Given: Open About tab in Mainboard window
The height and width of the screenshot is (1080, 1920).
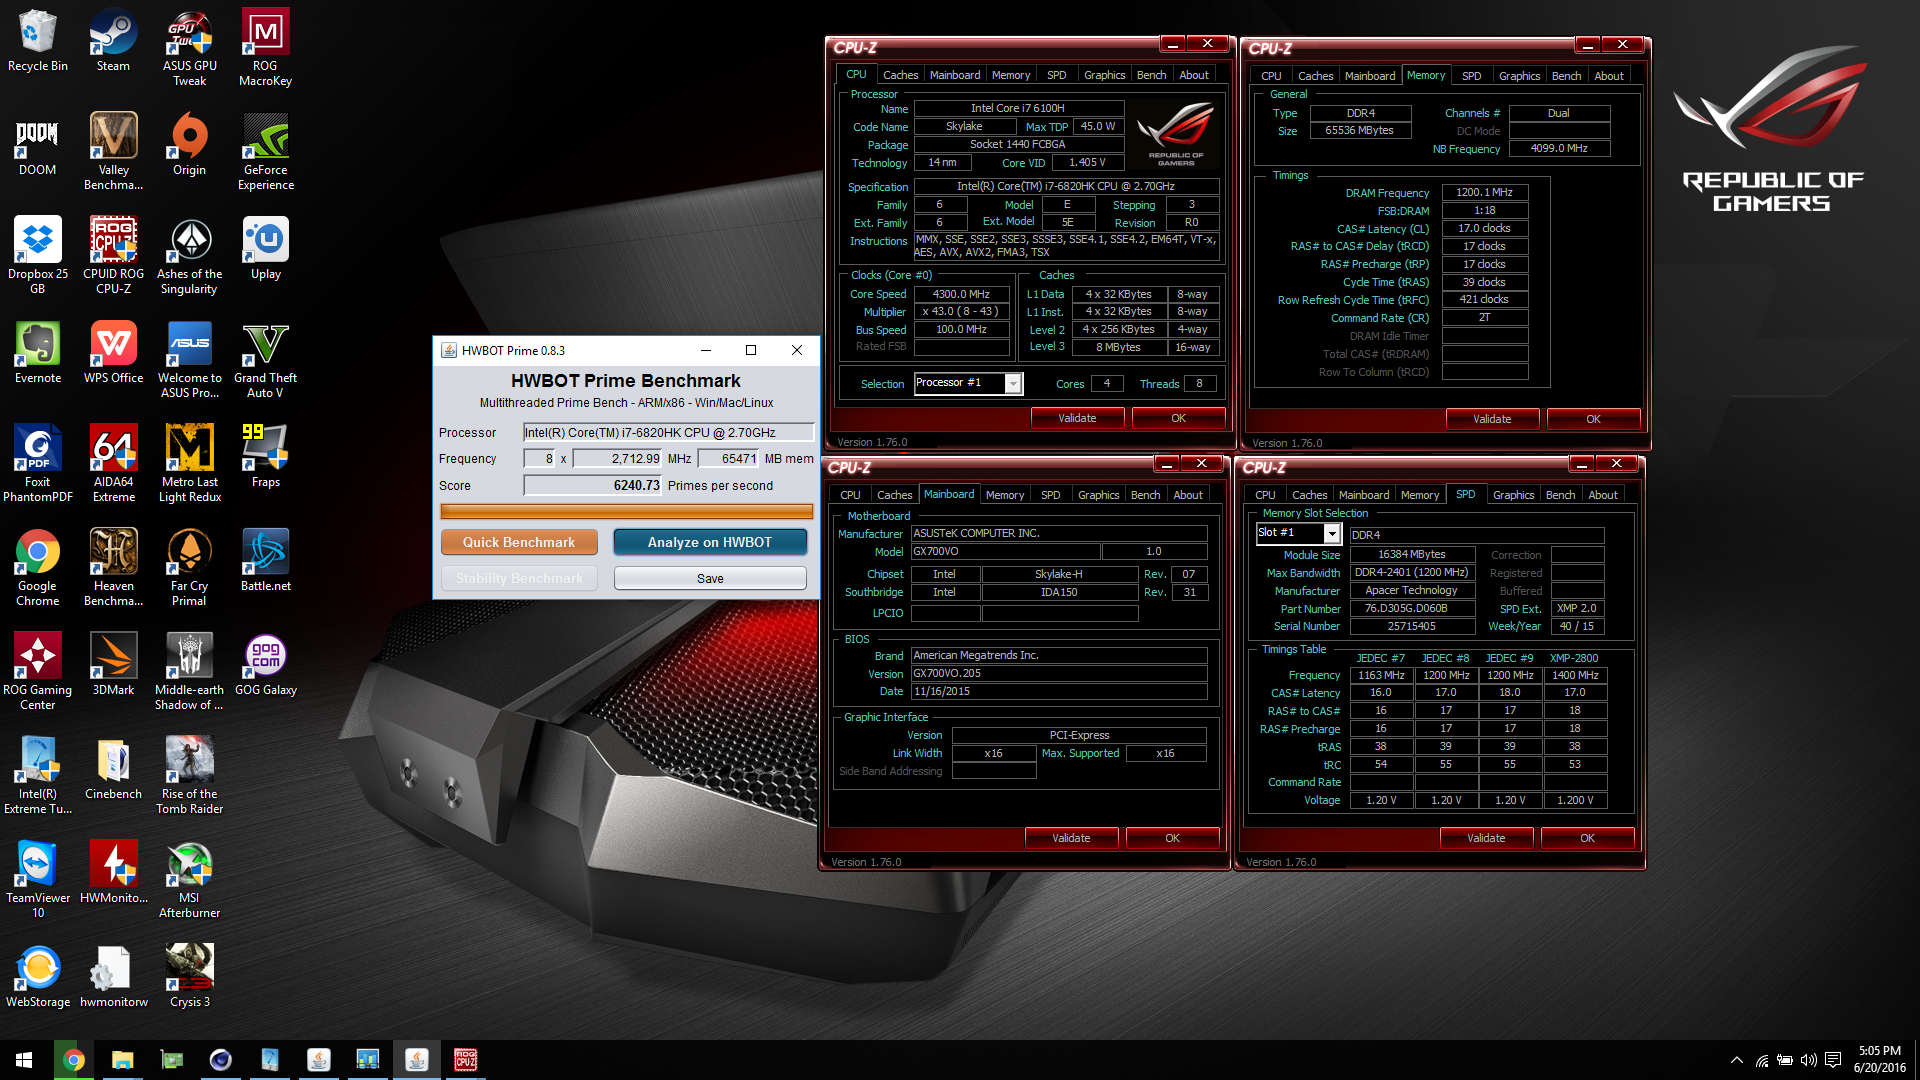Looking at the screenshot, I should click(x=1188, y=495).
